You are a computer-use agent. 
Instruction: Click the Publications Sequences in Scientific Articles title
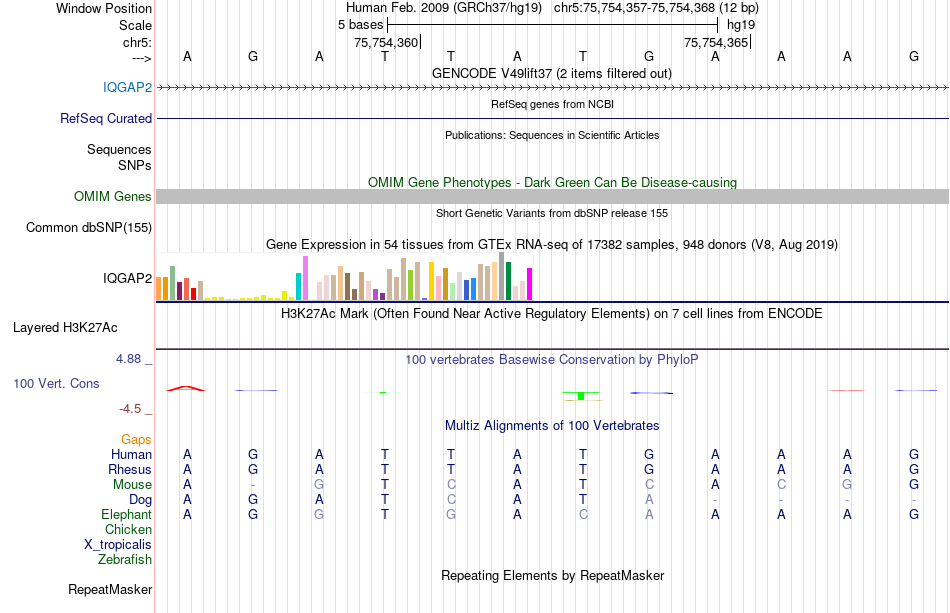point(552,135)
